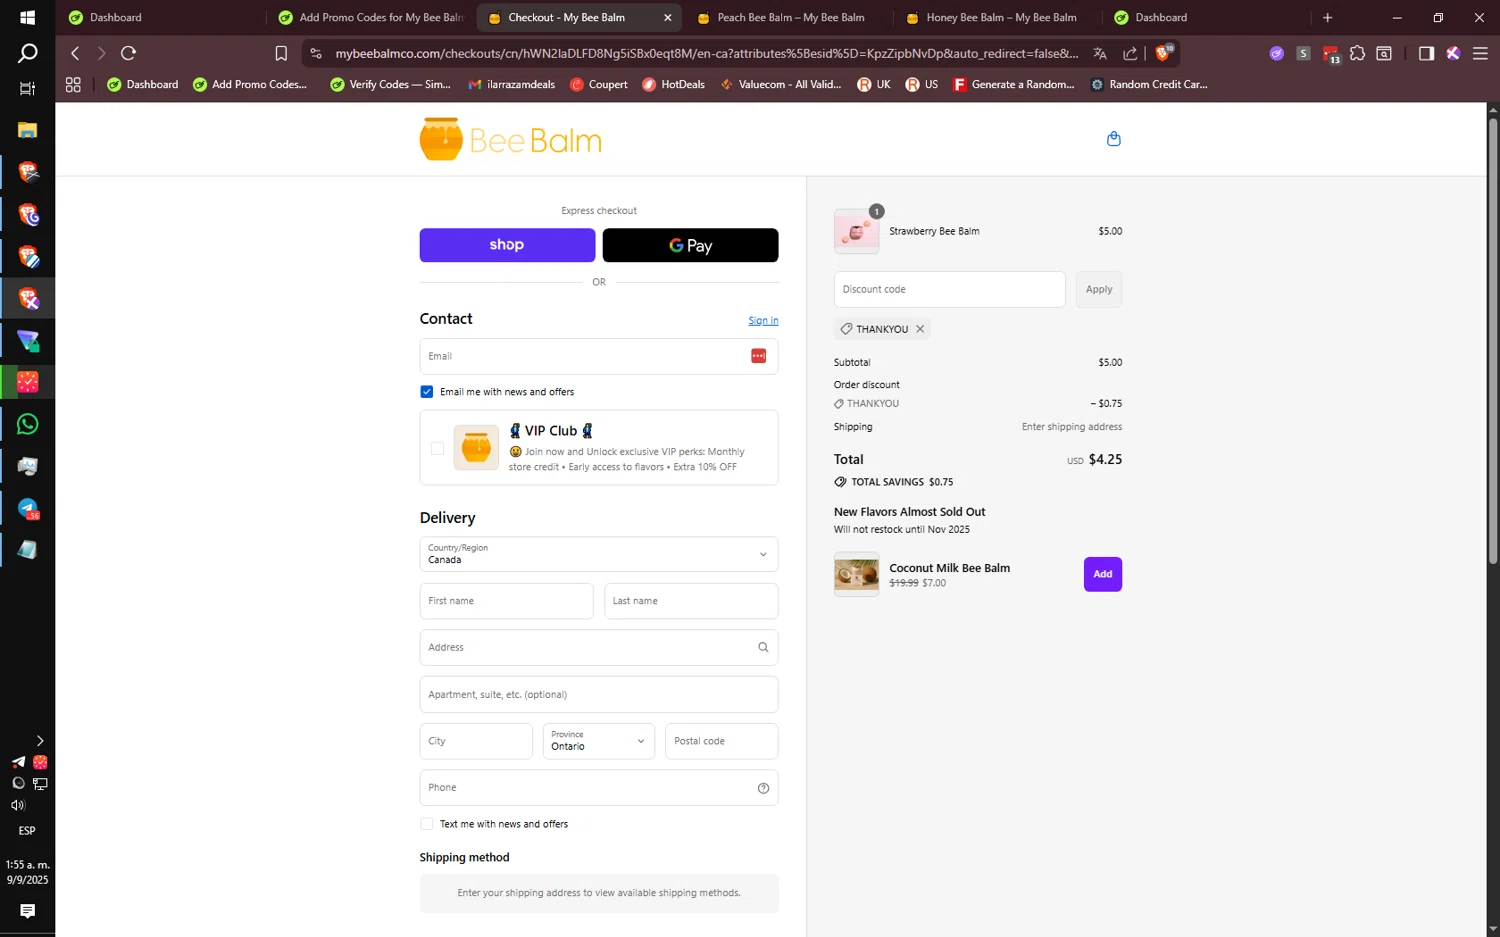Close the Checkout - My Bee Balm tab

pyautogui.click(x=668, y=17)
